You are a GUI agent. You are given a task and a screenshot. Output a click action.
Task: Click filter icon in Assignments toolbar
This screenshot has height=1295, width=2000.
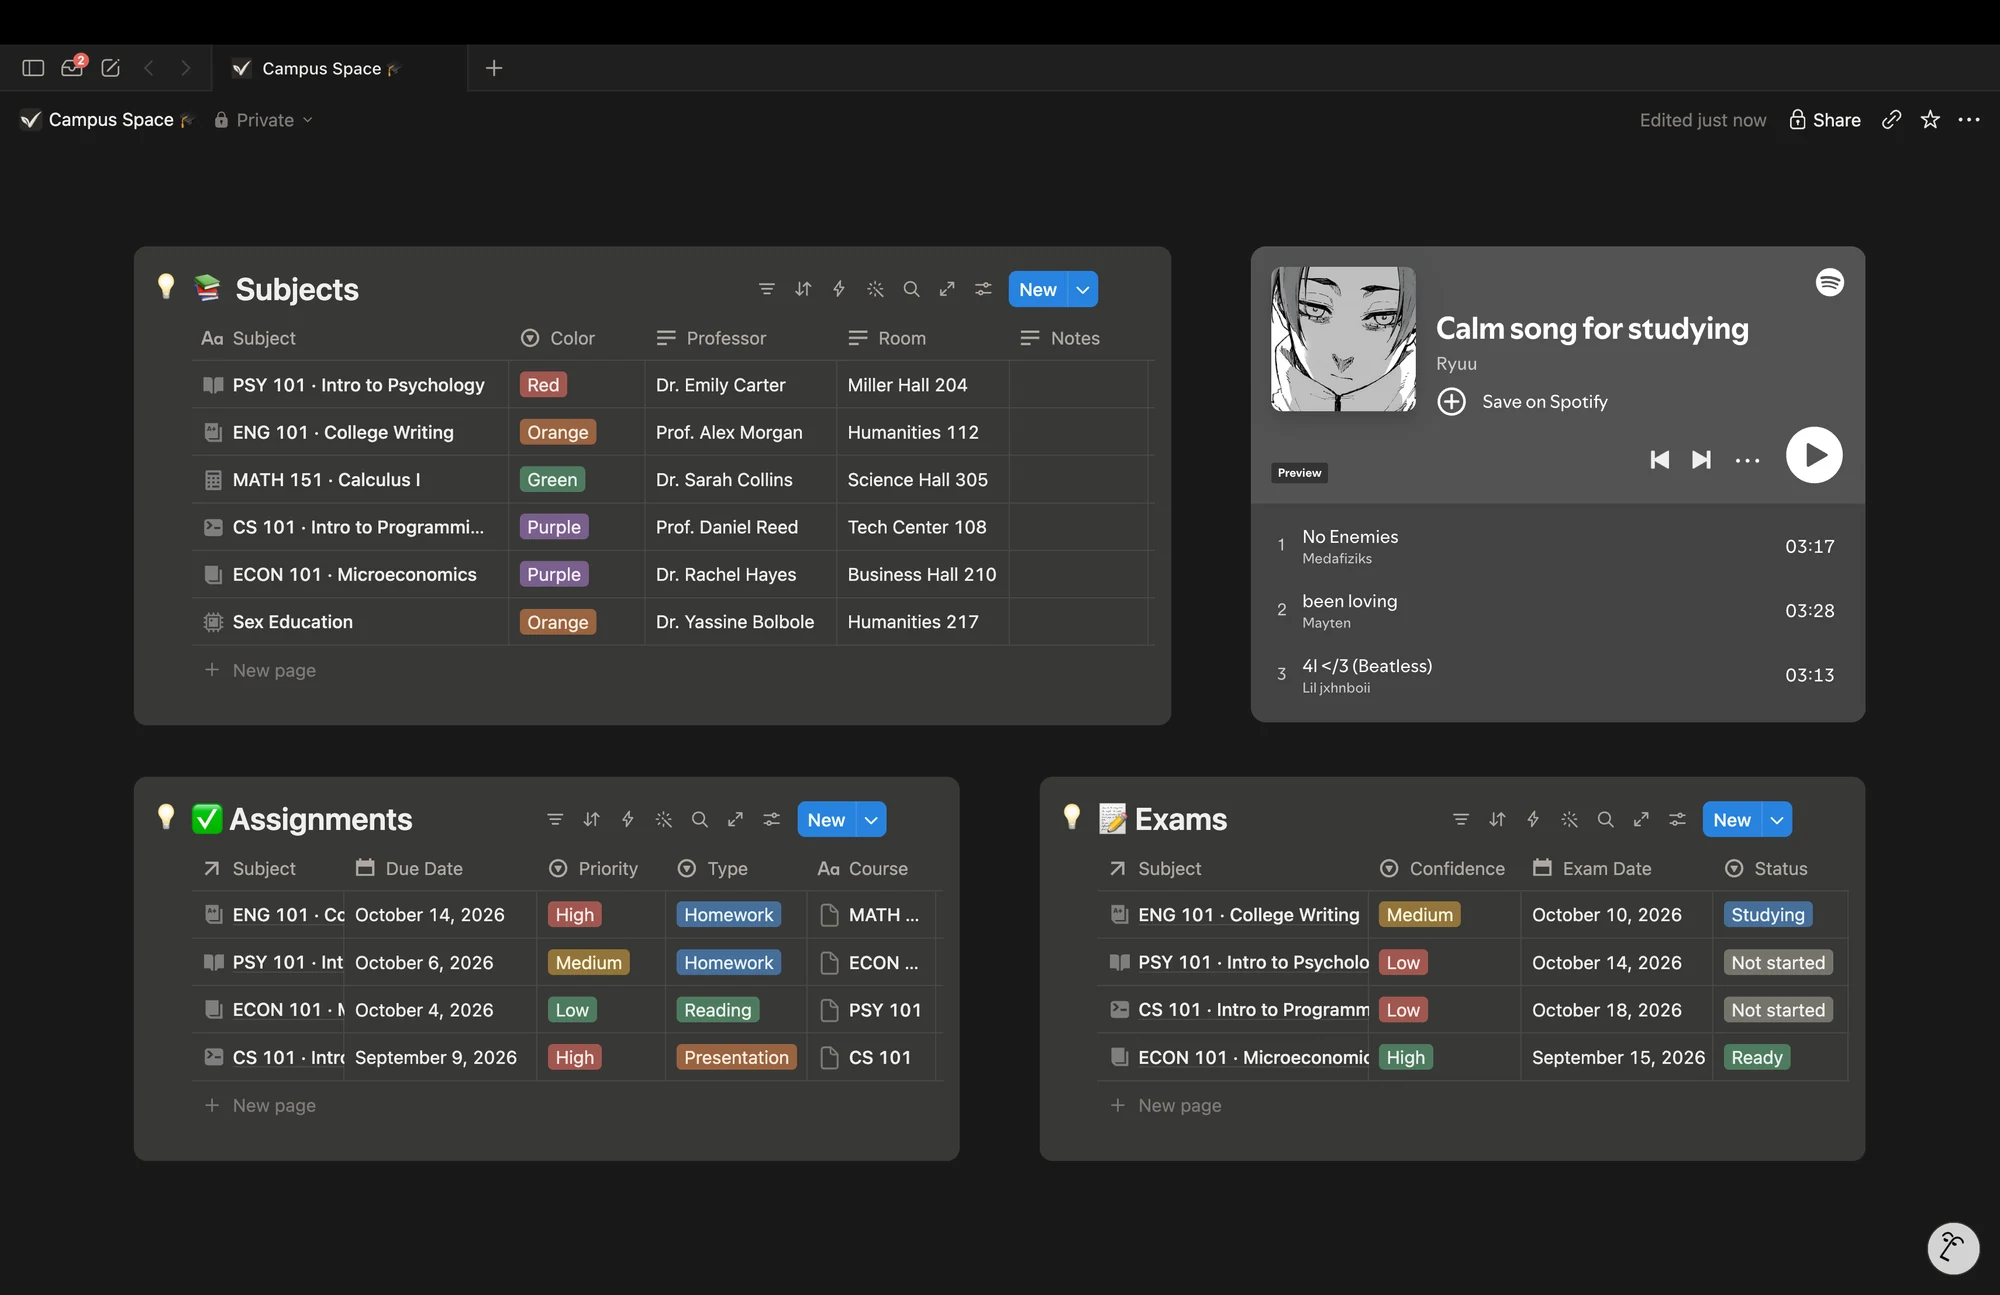point(555,819)
